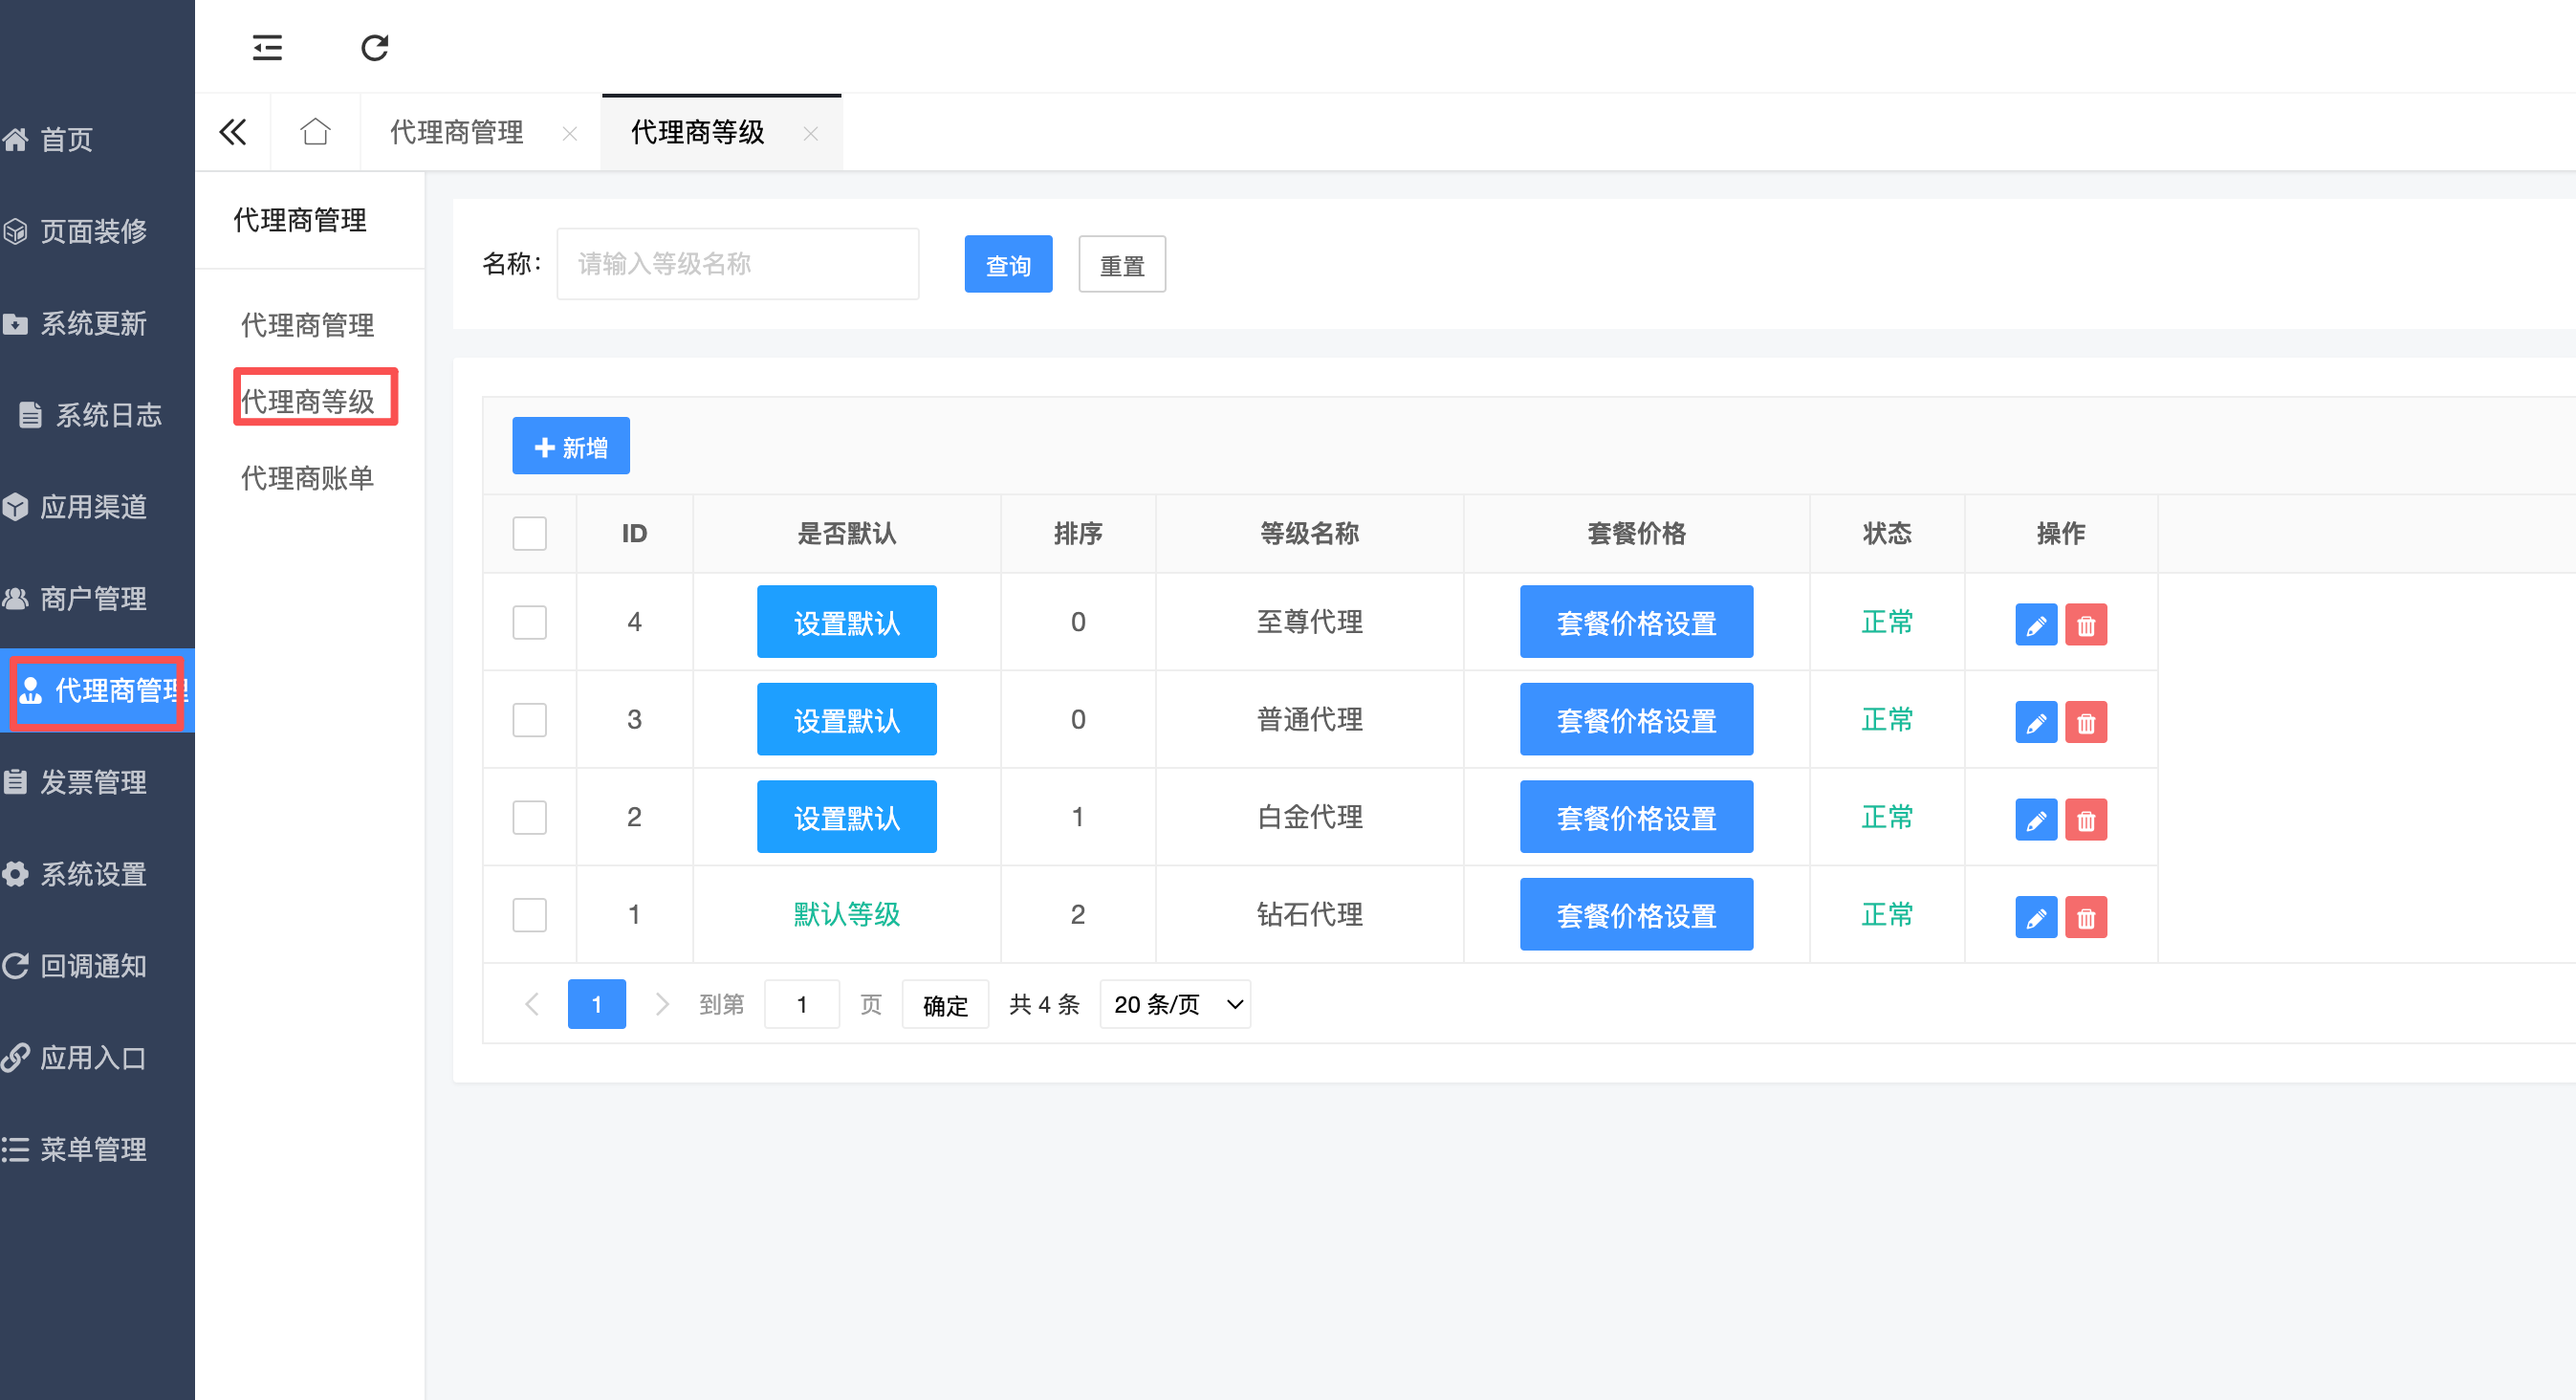Check the checkbox for row ID 4

click(529, 622)
